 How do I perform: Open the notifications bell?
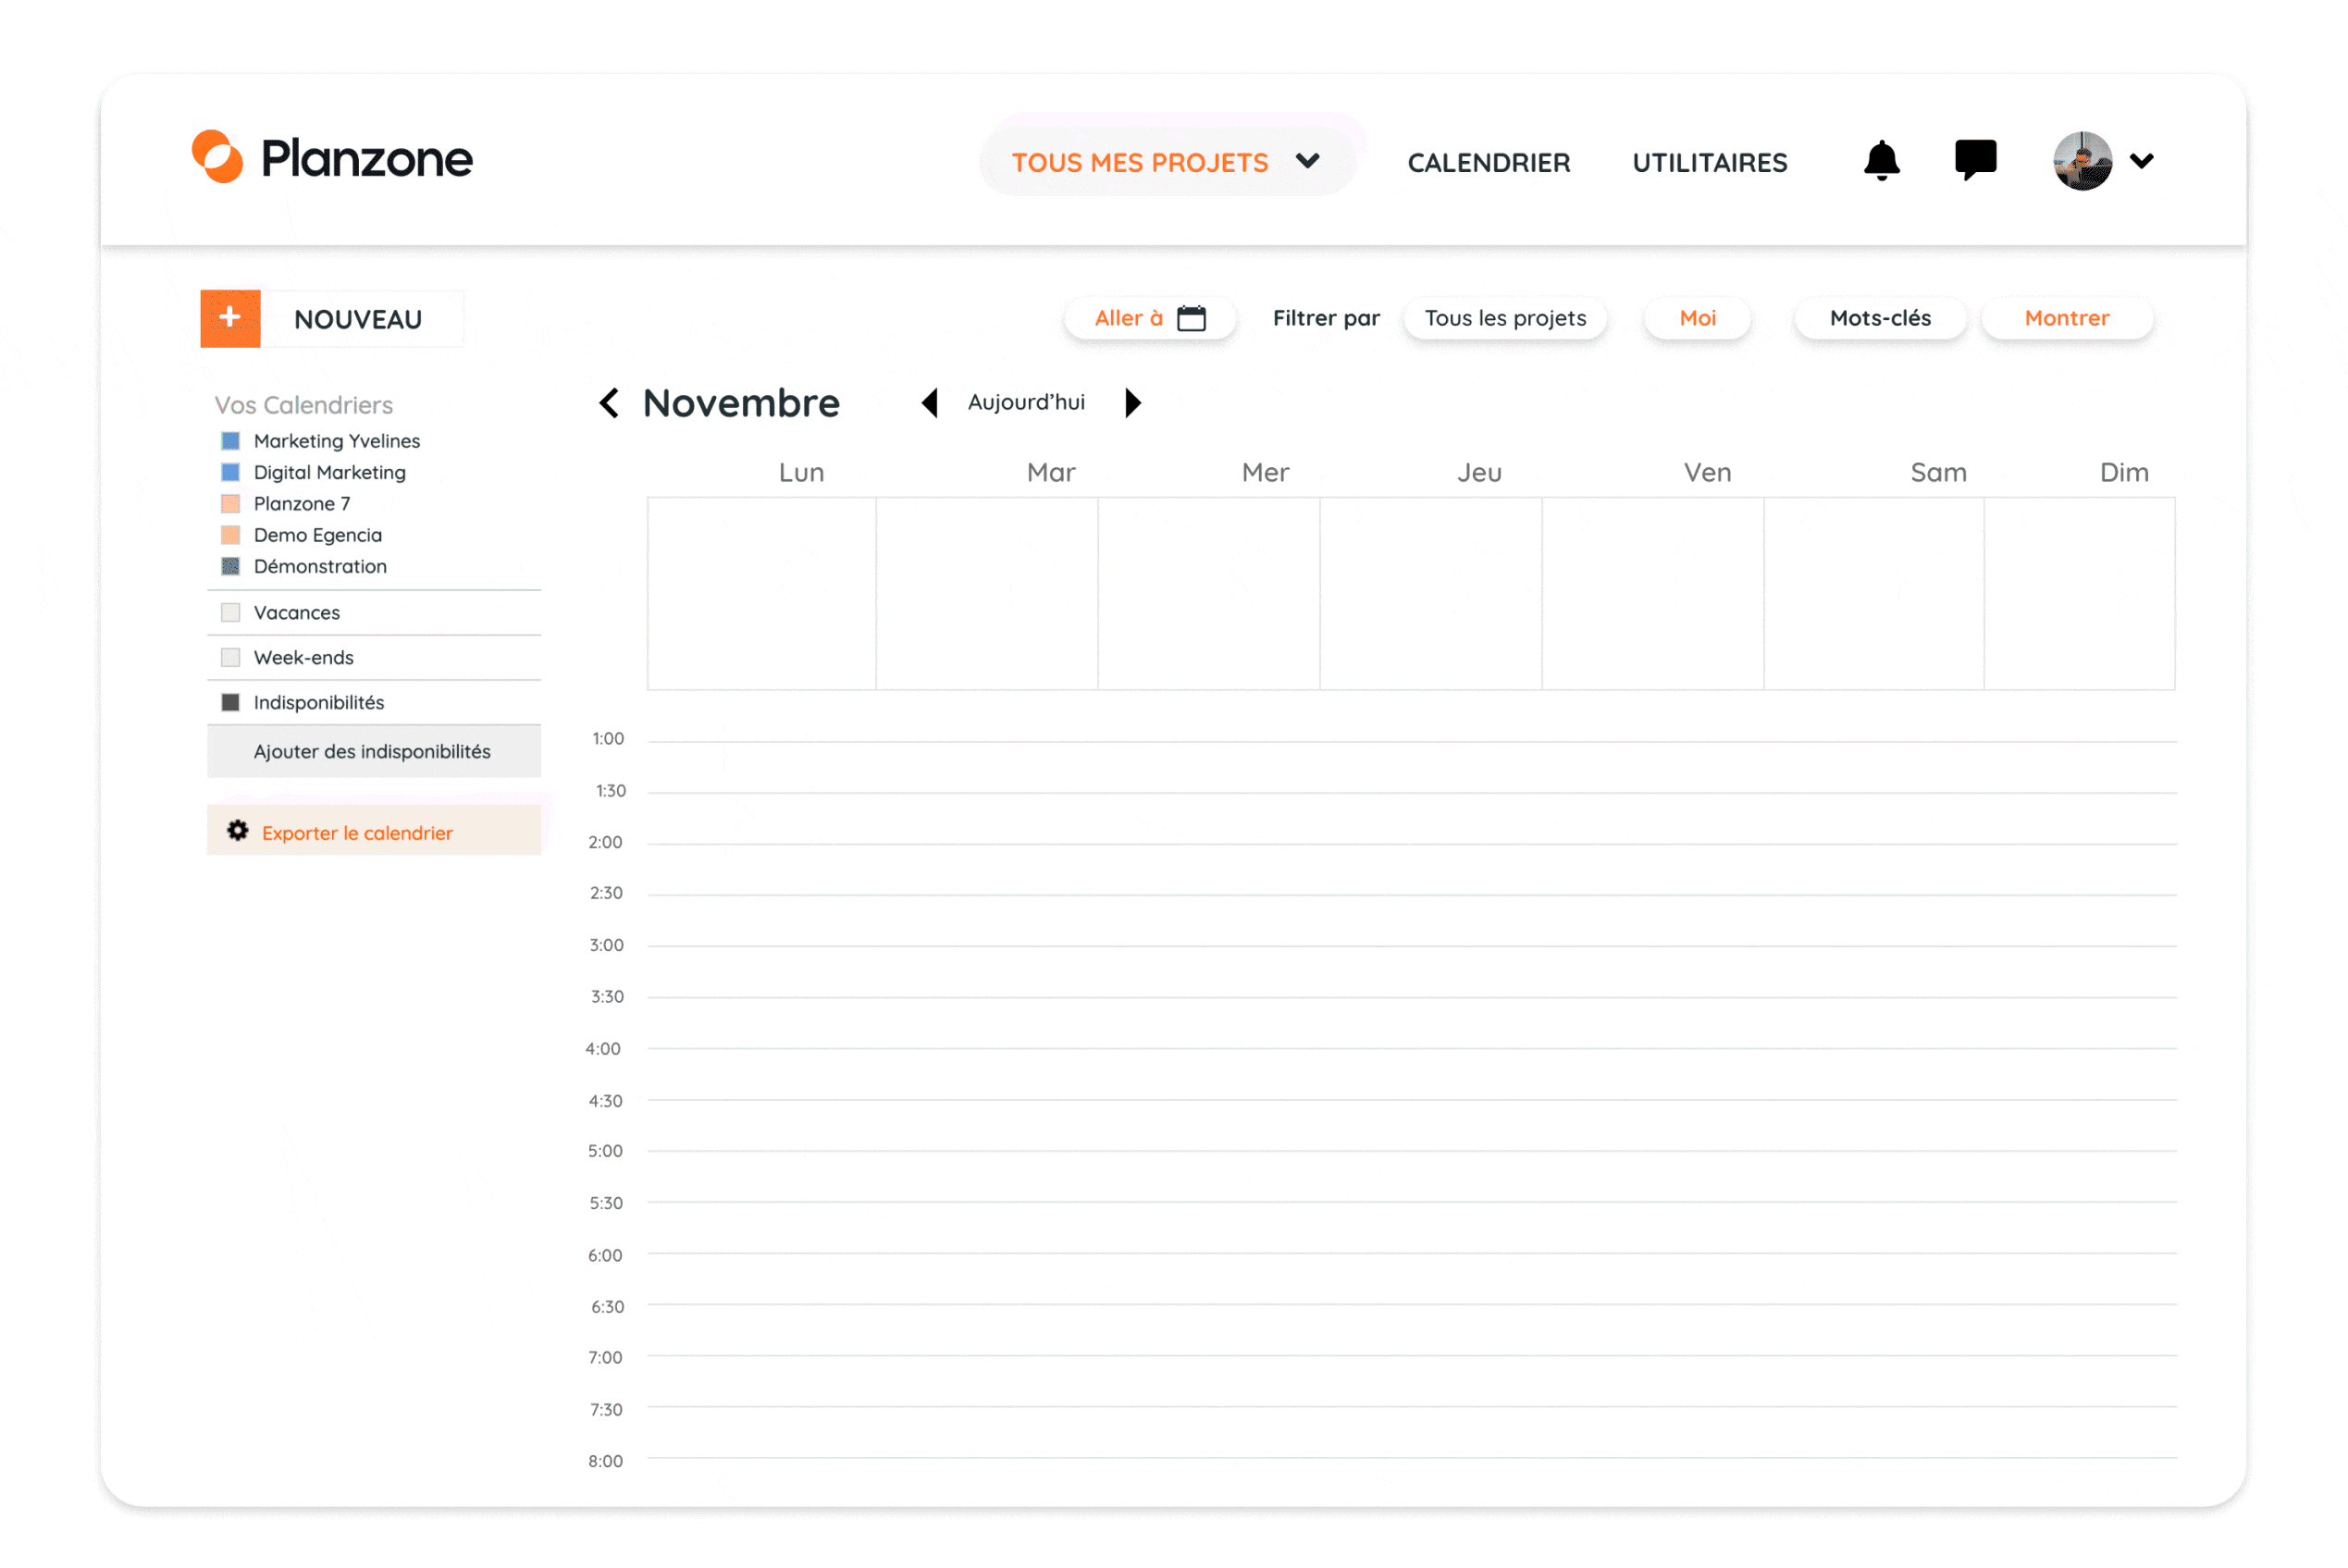coord(1881,160)
